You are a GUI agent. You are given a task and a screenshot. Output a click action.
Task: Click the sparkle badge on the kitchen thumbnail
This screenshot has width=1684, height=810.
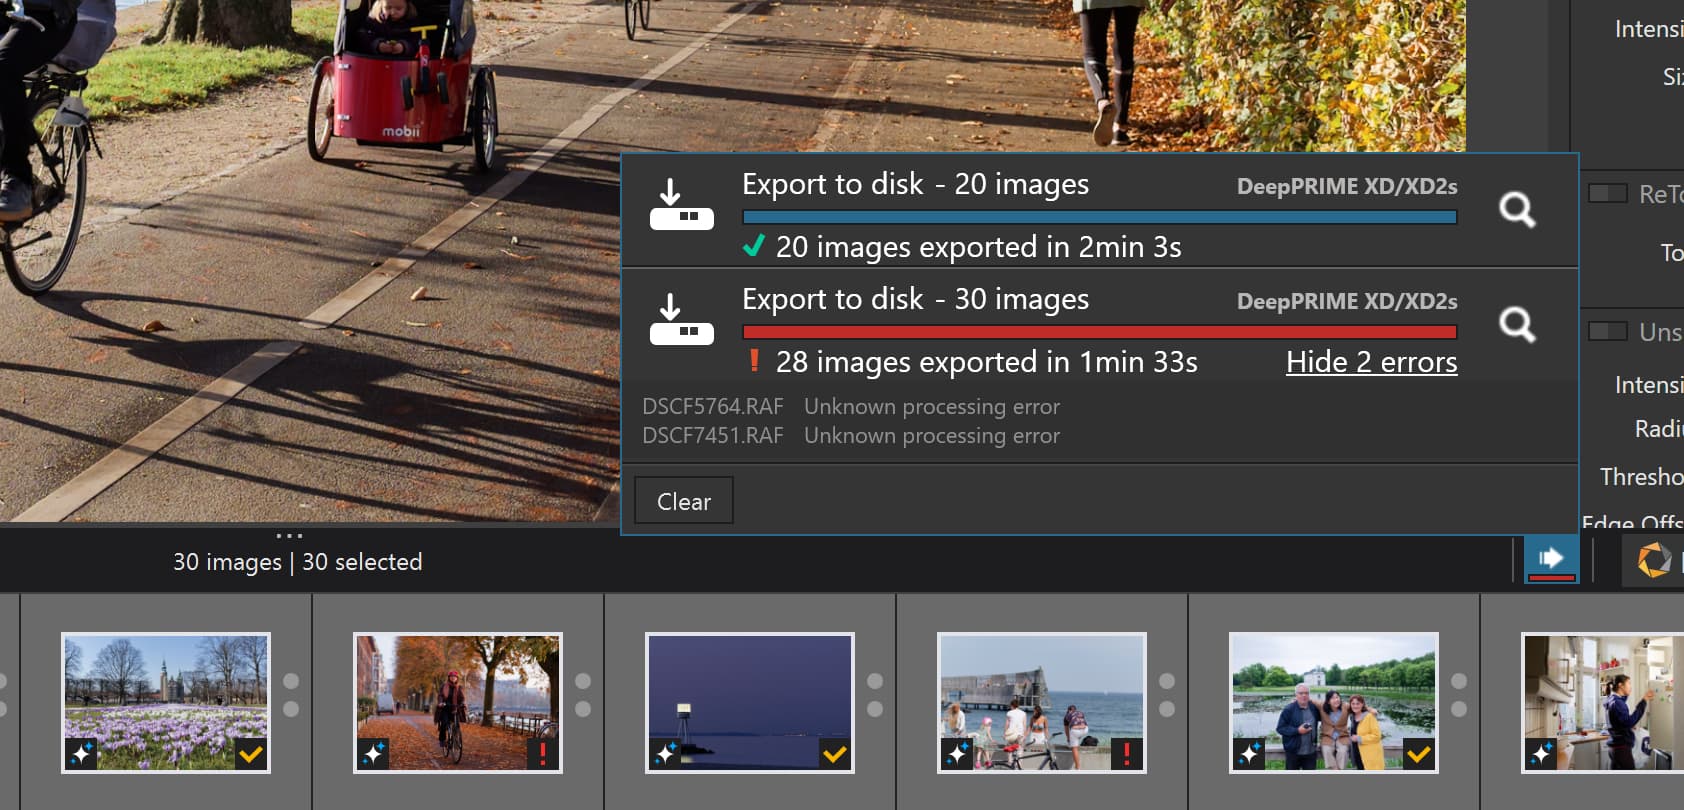pos(1541,753)
